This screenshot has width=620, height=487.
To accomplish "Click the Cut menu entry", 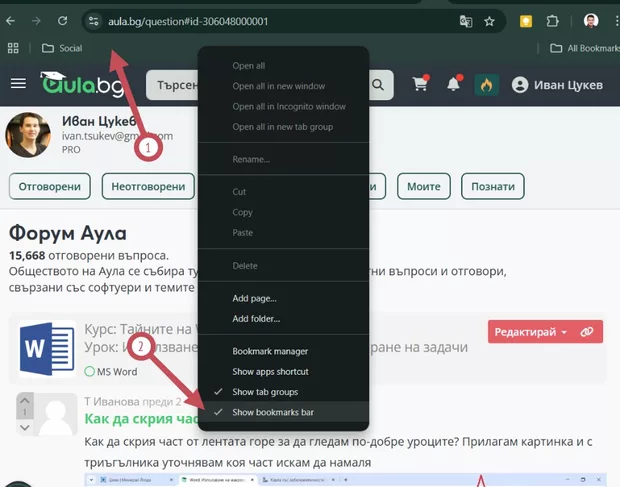I will click(x=283, y=192).
